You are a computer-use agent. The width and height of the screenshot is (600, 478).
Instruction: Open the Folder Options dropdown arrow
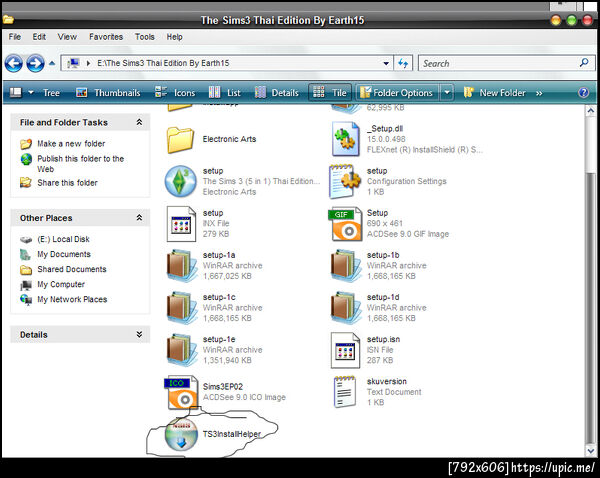[447, 93]
